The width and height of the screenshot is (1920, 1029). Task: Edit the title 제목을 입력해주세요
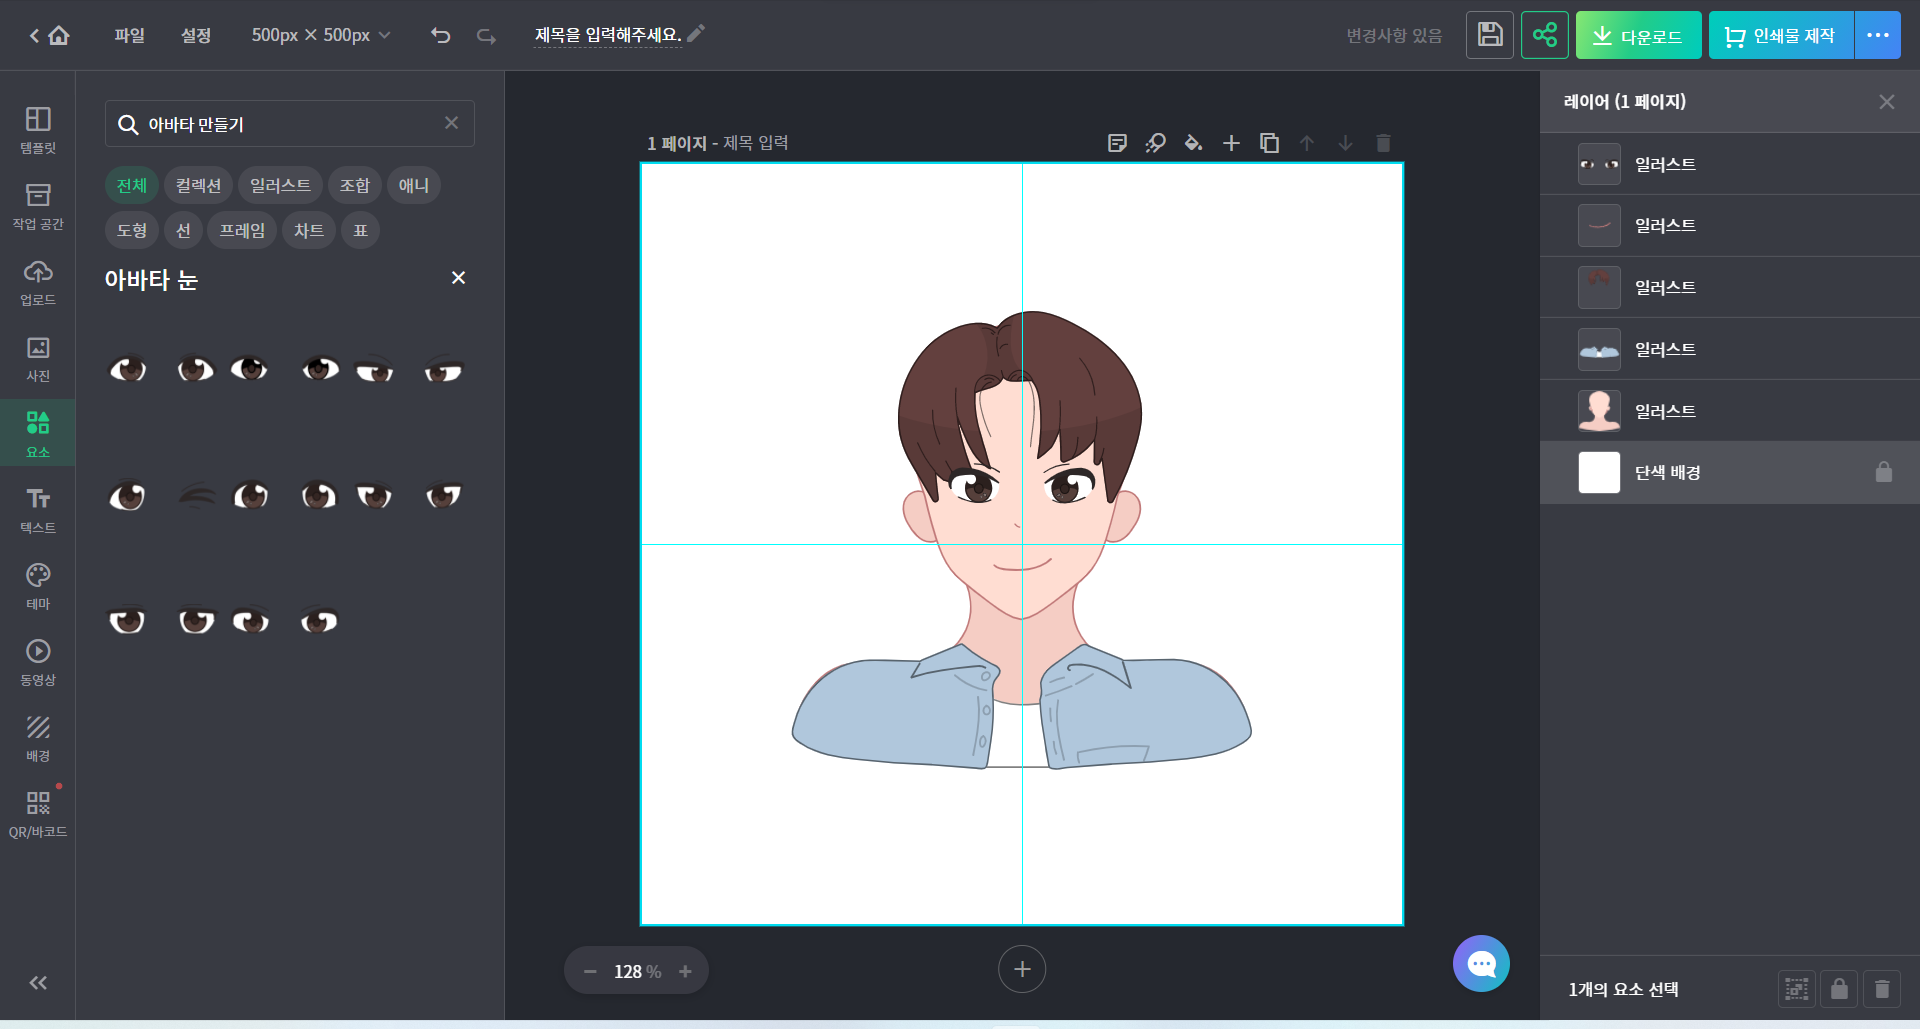608,35
